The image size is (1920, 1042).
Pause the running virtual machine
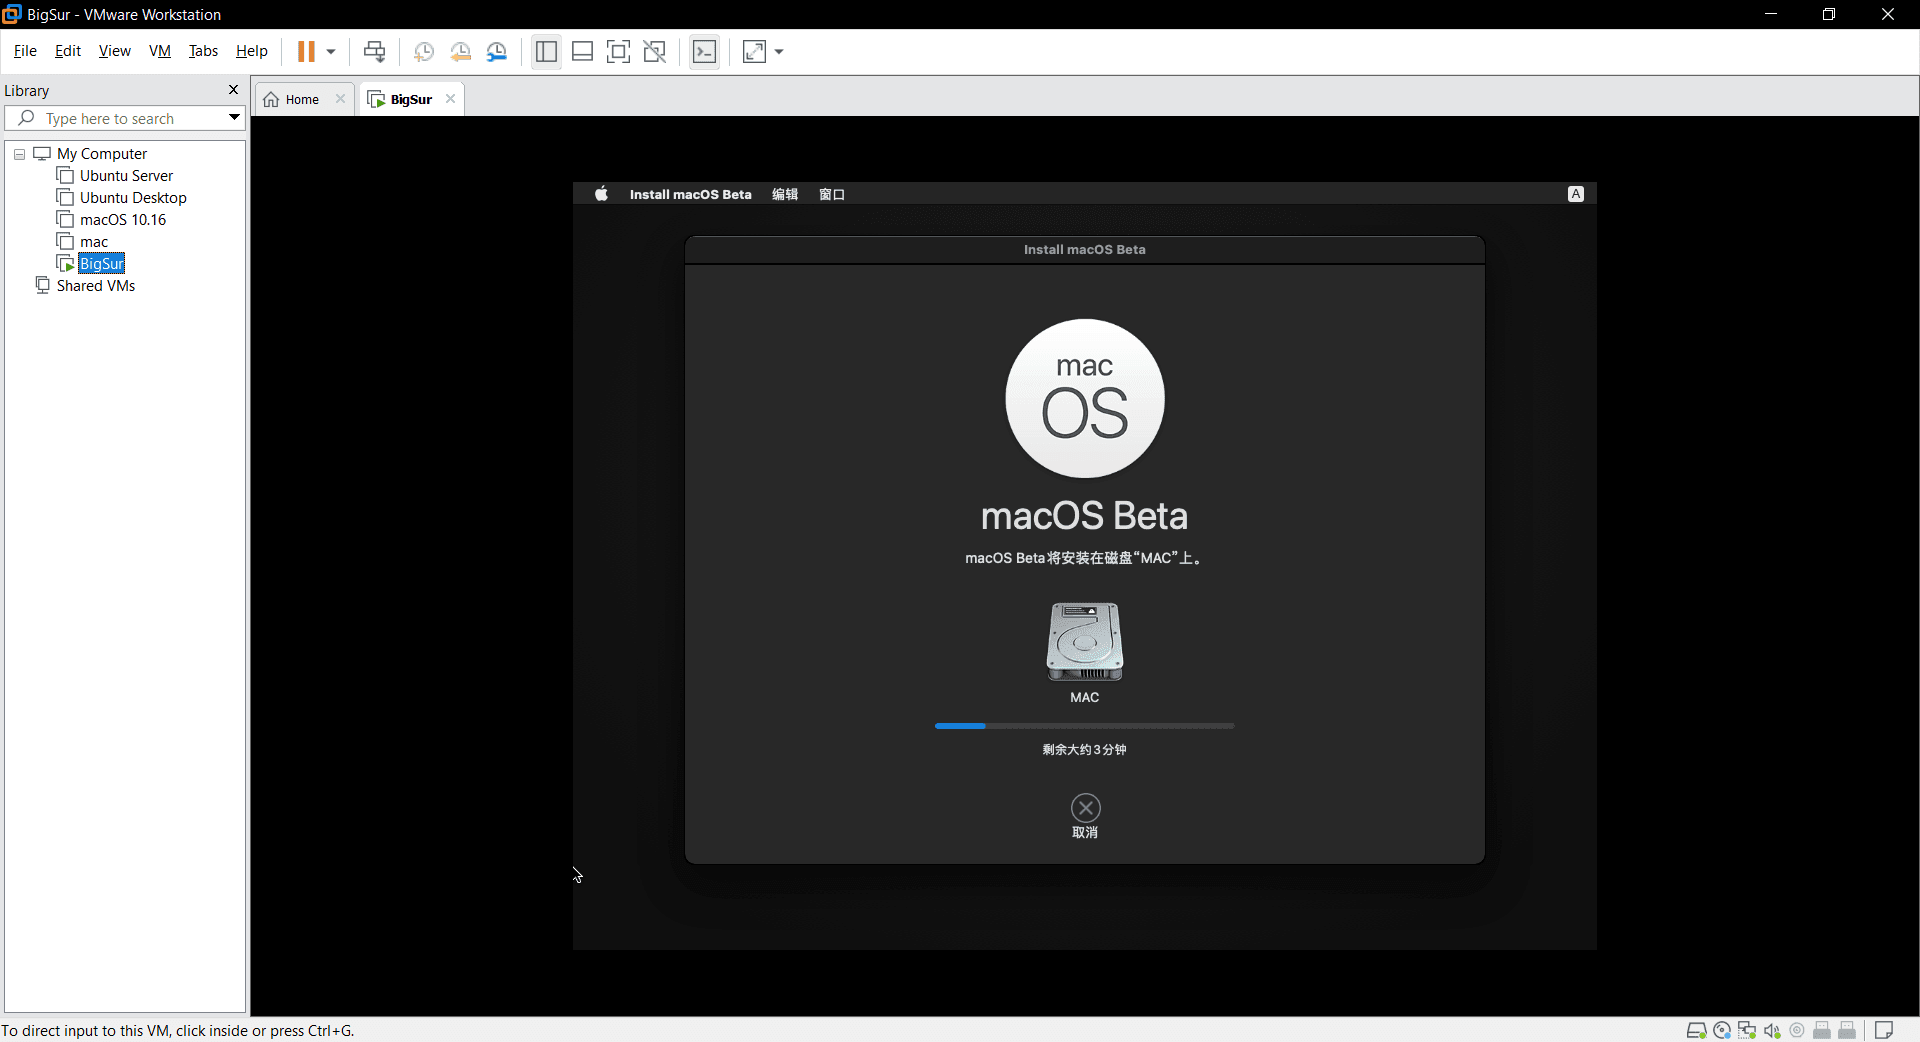306,52
